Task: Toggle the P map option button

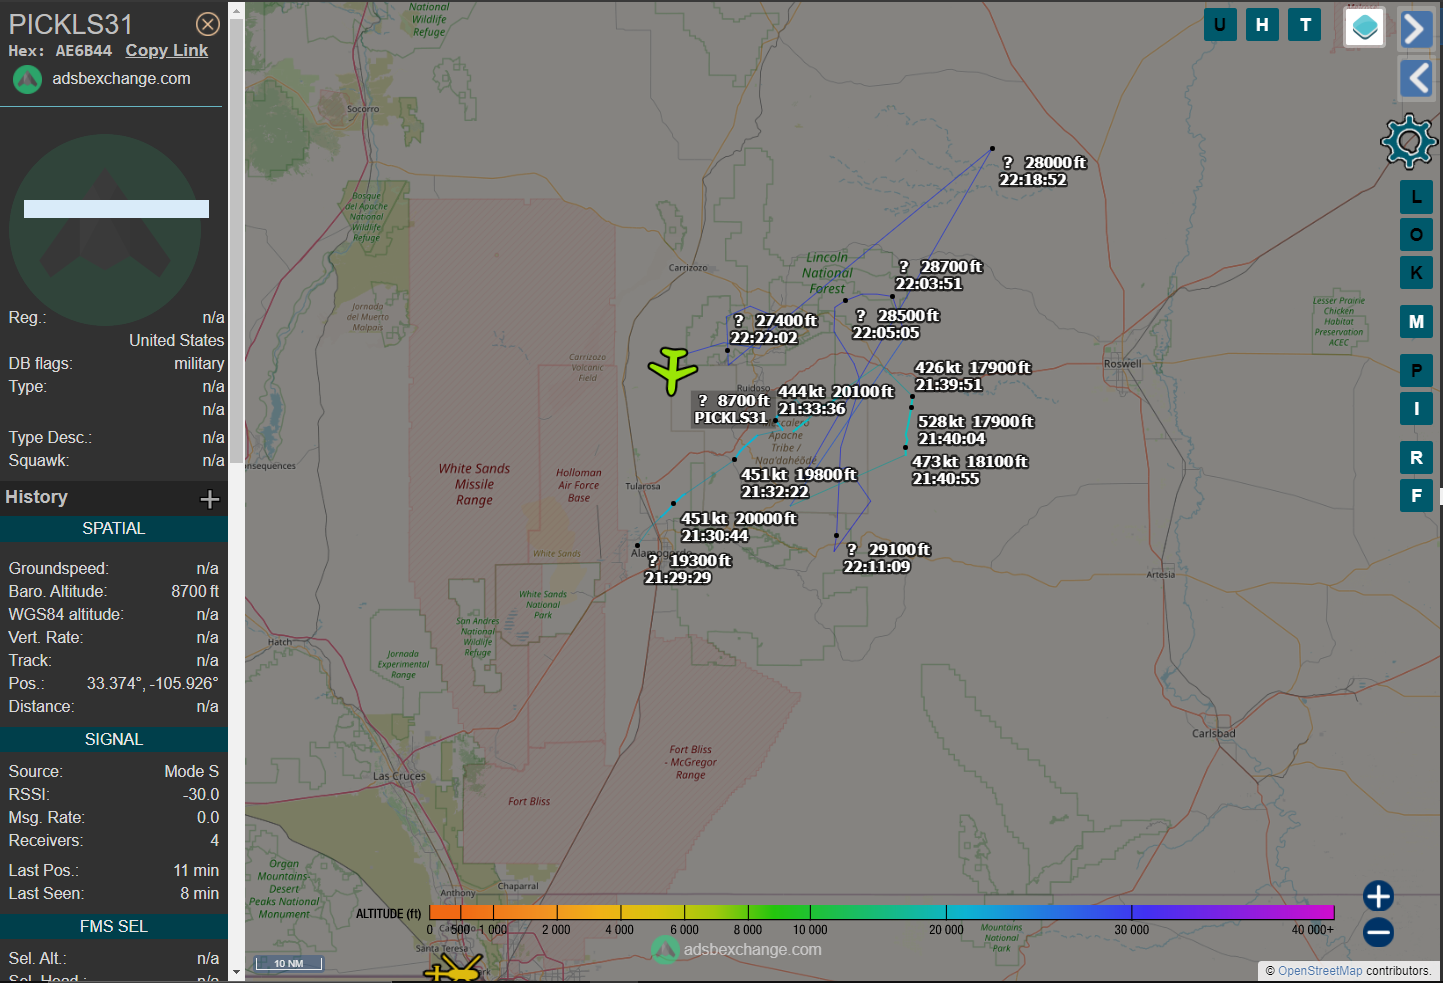Action: click(x=1416, y=370)
